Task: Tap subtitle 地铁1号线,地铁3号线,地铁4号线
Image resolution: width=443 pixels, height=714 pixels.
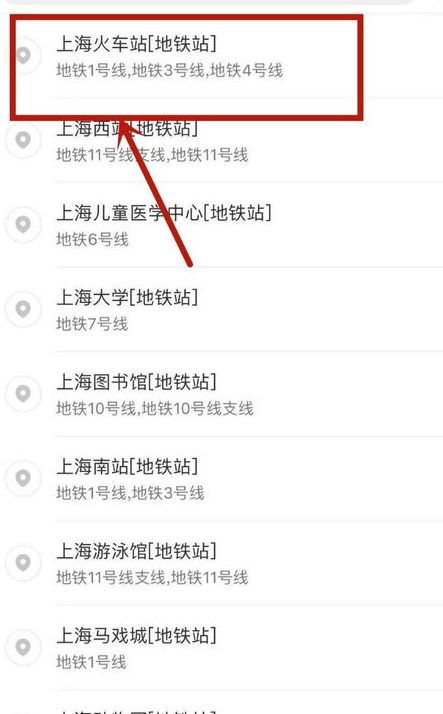Action: click(169, 71)
